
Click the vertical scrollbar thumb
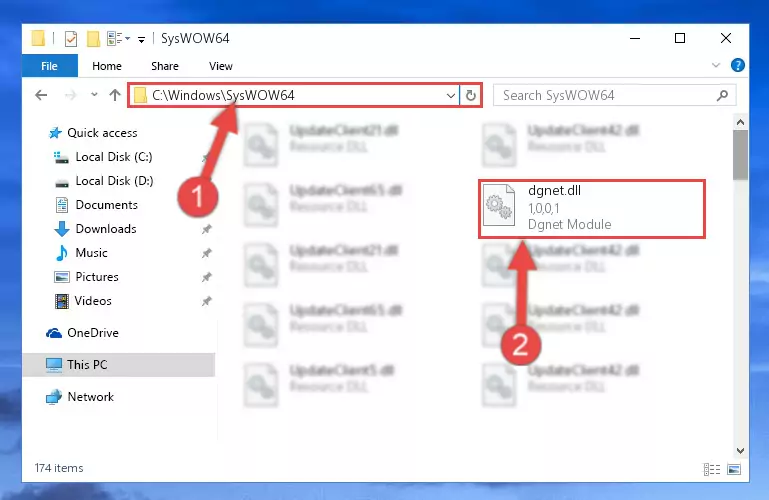pyautogui.click(x=741, y=154)
